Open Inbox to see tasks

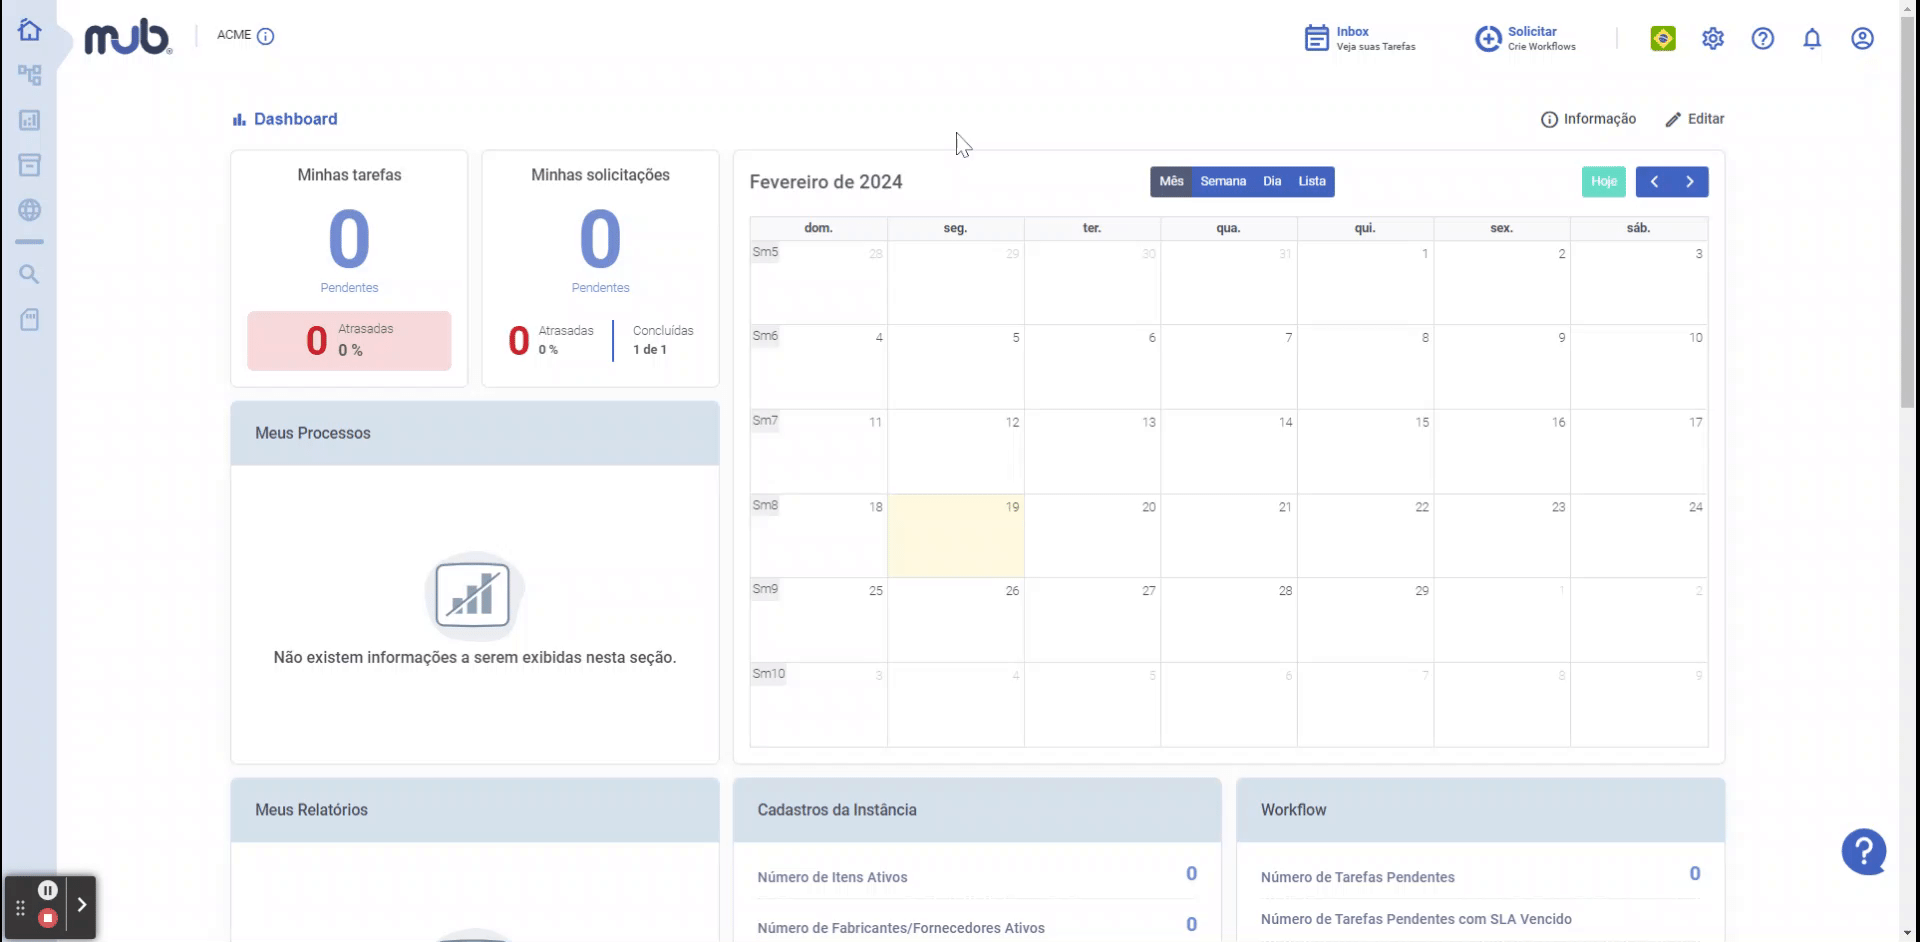[x=1360, y=38]
